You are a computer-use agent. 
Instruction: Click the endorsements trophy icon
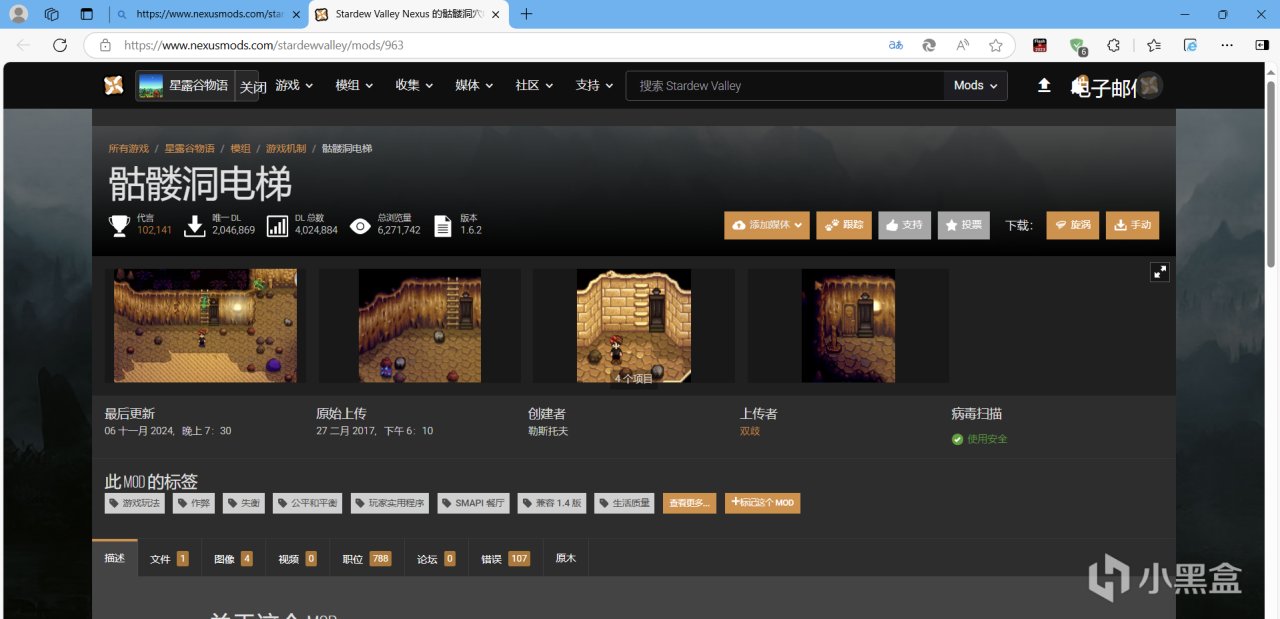pos(119,225)
